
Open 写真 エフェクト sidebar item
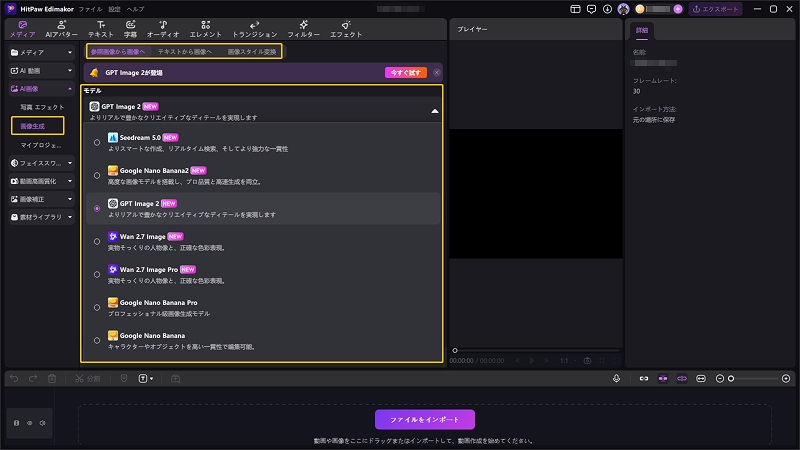[42, 107]
